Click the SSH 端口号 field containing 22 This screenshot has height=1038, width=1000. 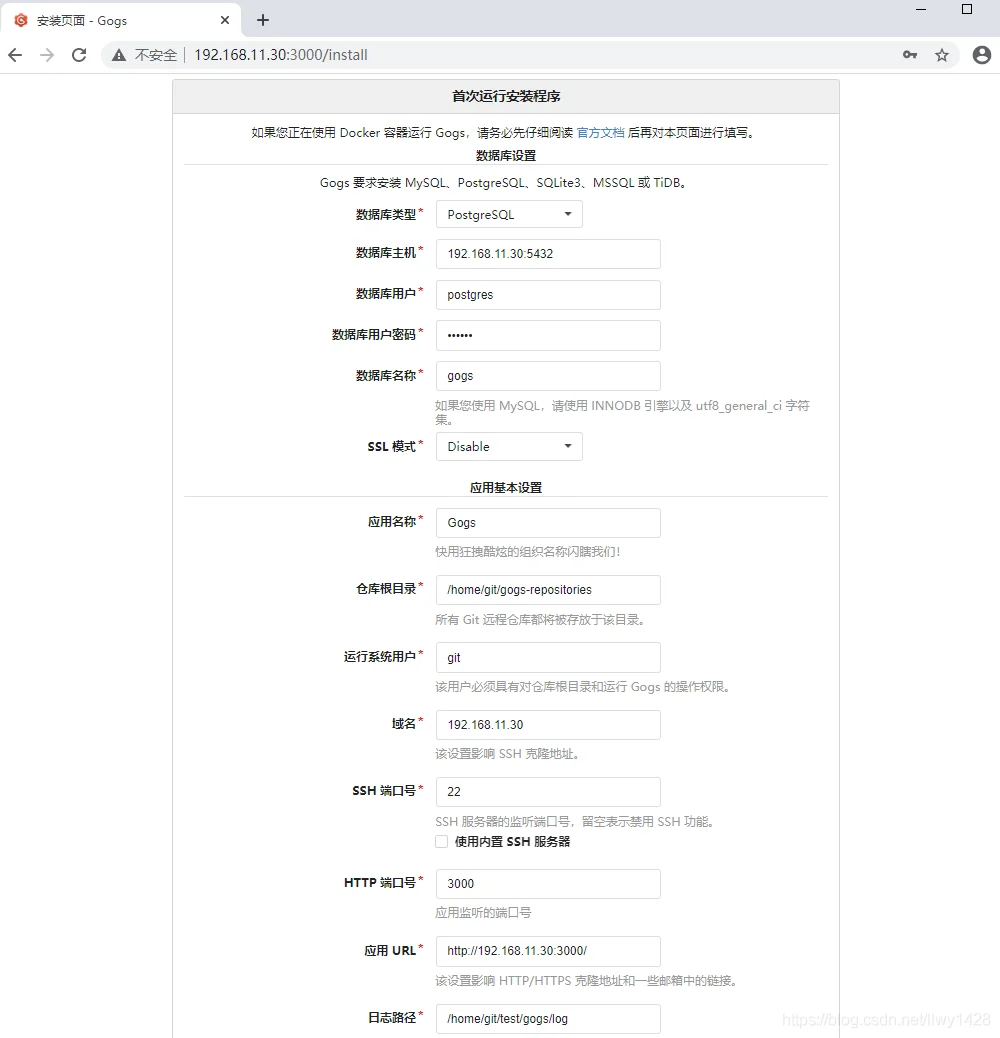548,792
